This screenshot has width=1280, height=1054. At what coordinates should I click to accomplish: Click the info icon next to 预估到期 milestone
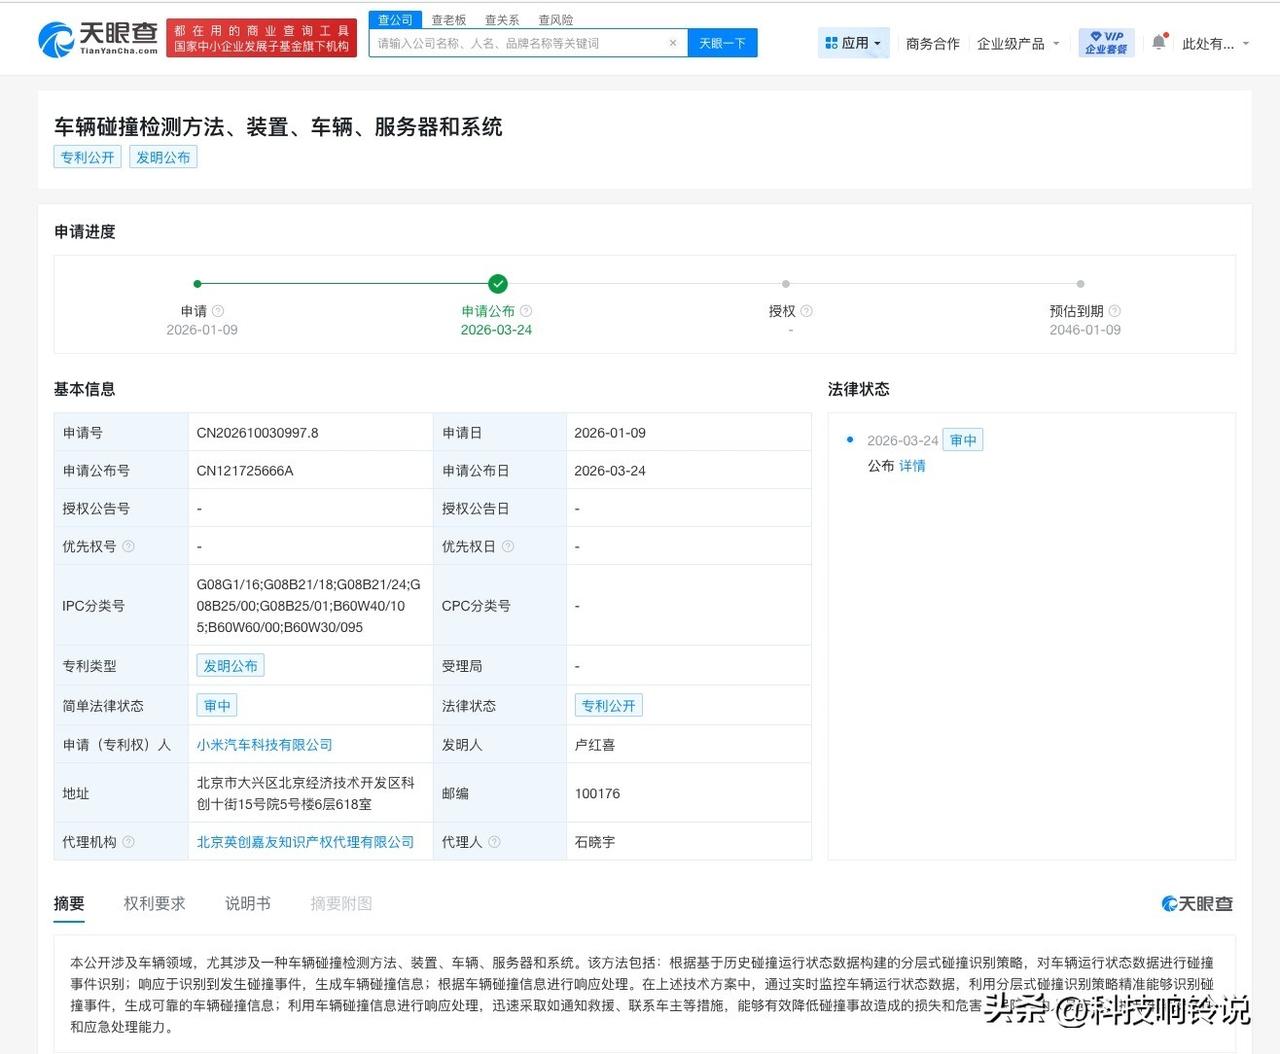point(1115,311)
